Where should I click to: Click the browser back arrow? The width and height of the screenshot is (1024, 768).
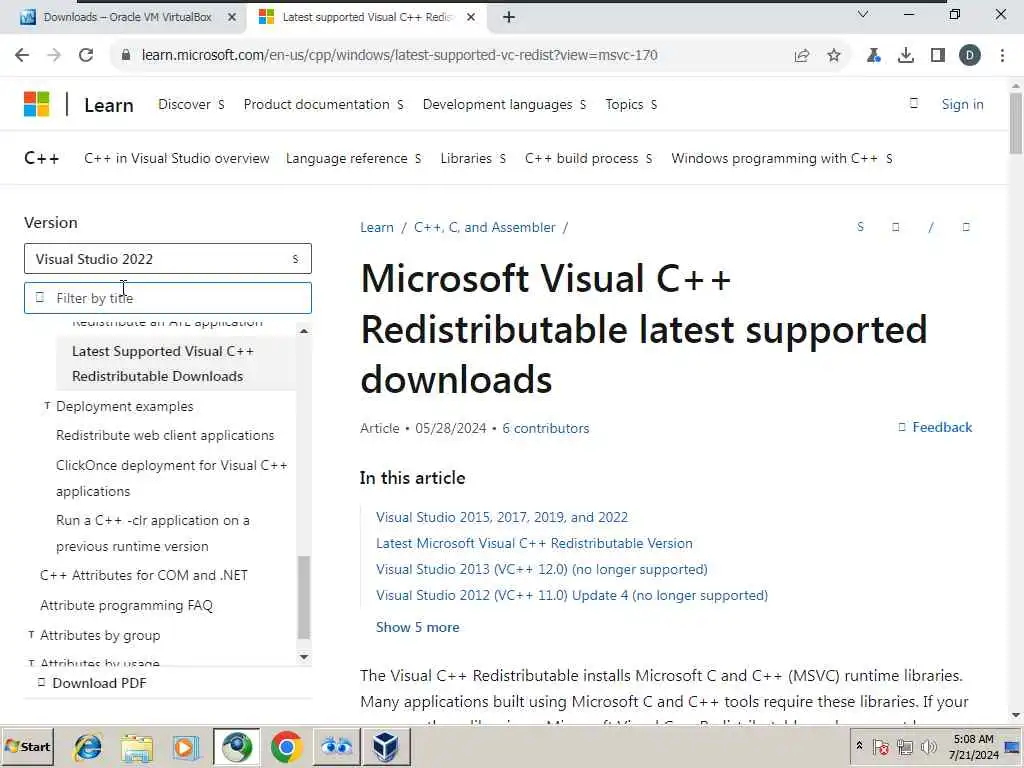(x=22, y=55)
